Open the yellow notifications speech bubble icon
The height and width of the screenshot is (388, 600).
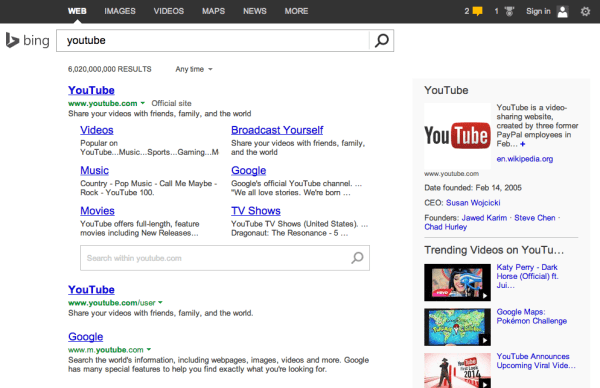point(478,11)
